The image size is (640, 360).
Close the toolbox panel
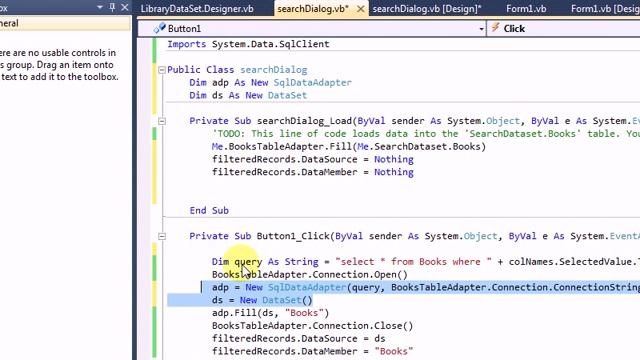click(x=125, y=7)
